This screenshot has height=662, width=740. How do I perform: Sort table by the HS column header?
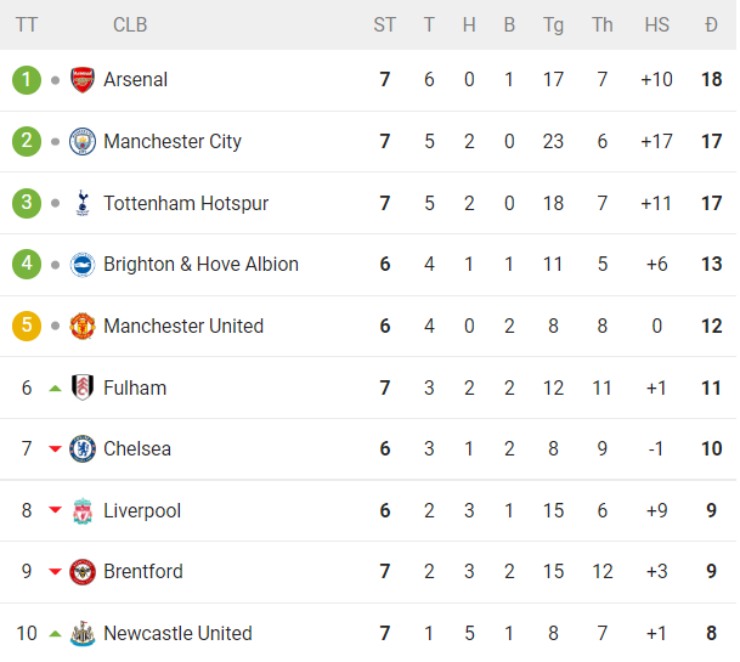click(657, 25)
